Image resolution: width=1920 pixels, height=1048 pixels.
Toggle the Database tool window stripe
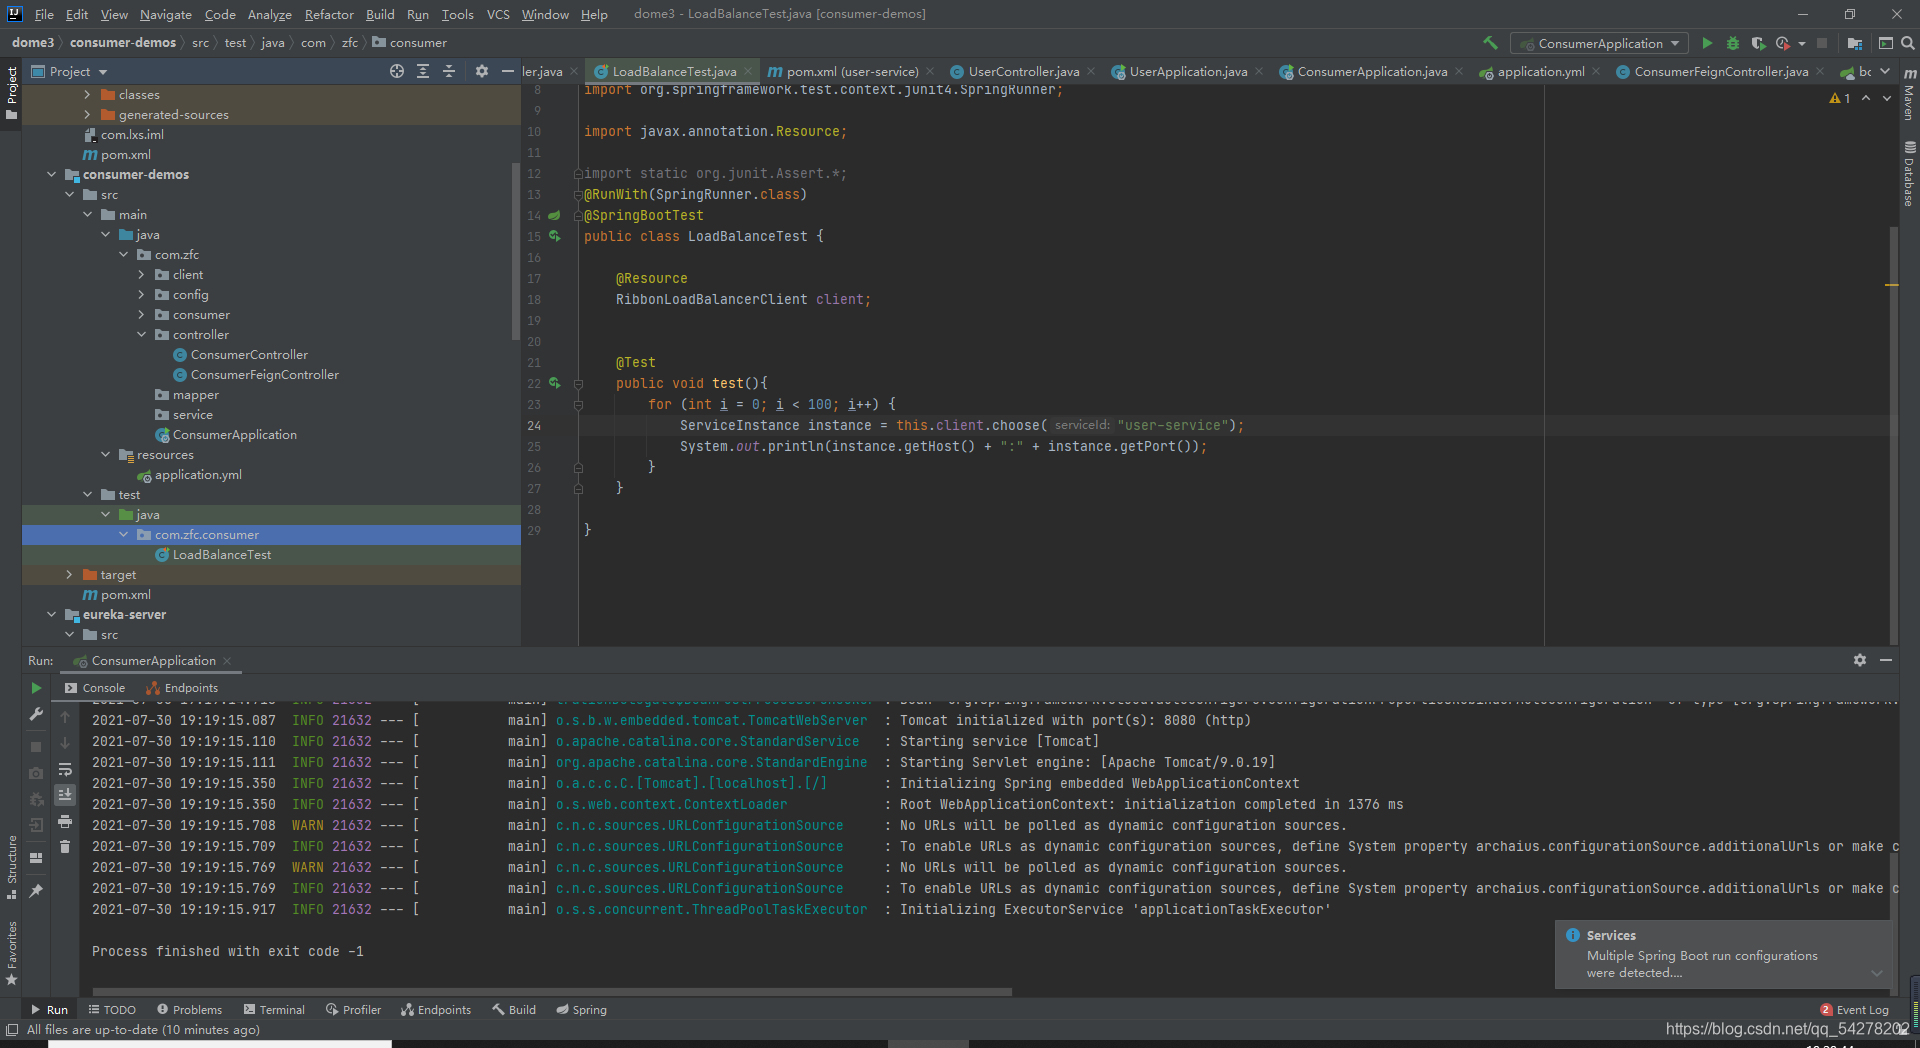[1909, 173]
